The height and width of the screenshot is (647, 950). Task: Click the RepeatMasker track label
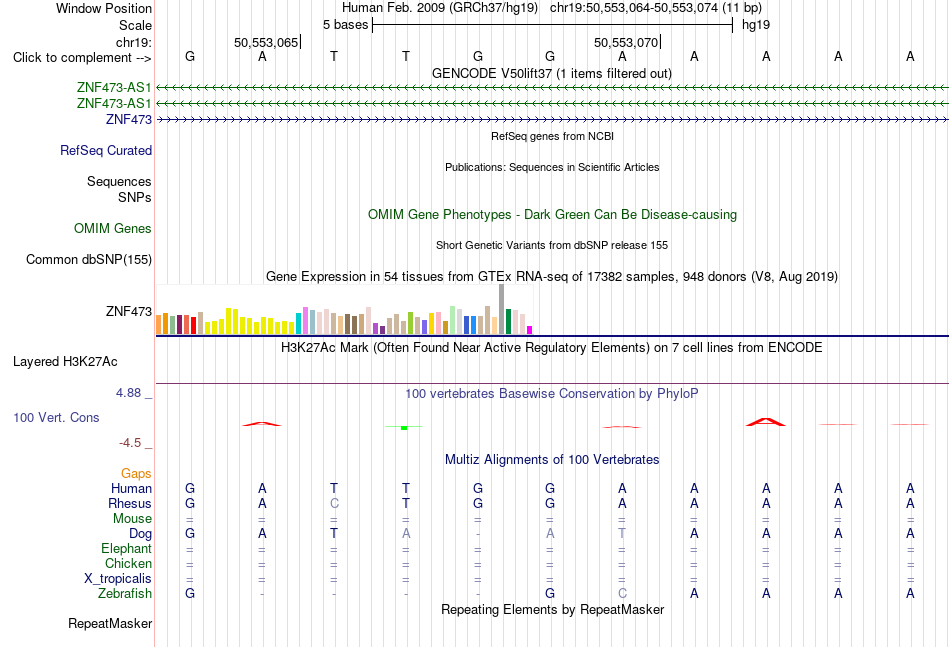[110, 623]
